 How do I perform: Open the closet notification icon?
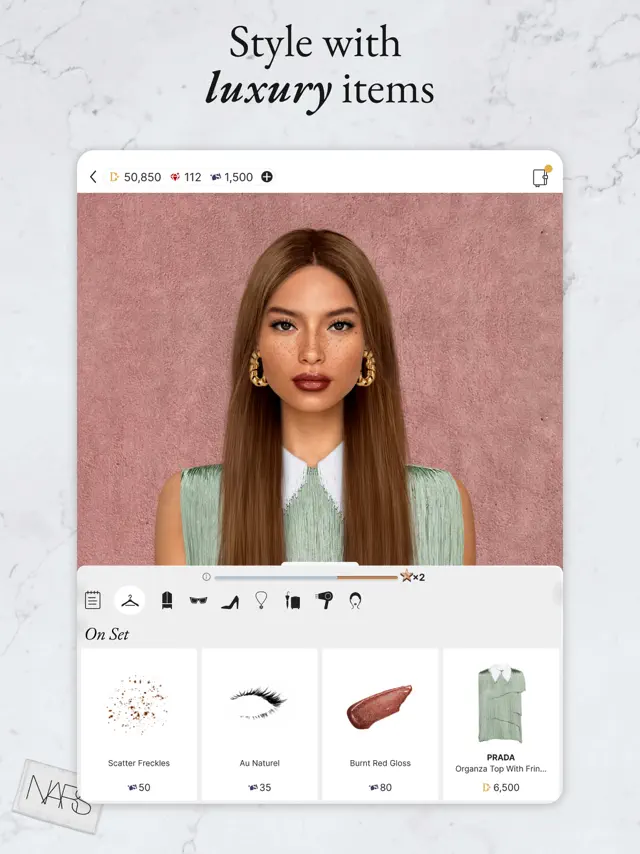[541, 176]
